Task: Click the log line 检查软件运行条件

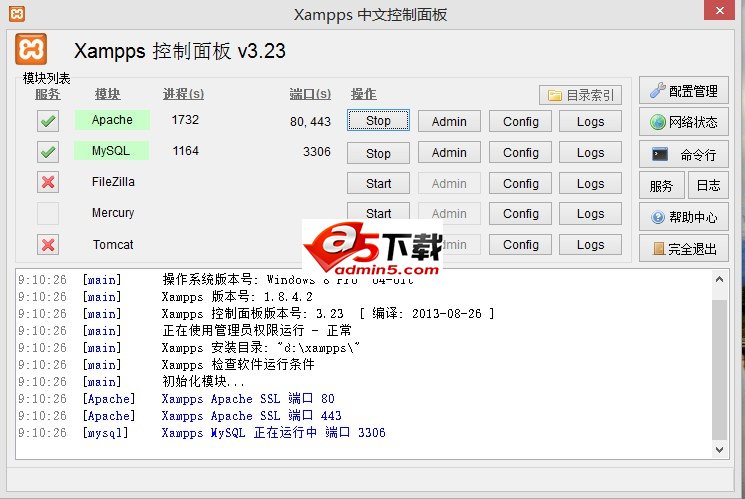Action: click(238, 365)
